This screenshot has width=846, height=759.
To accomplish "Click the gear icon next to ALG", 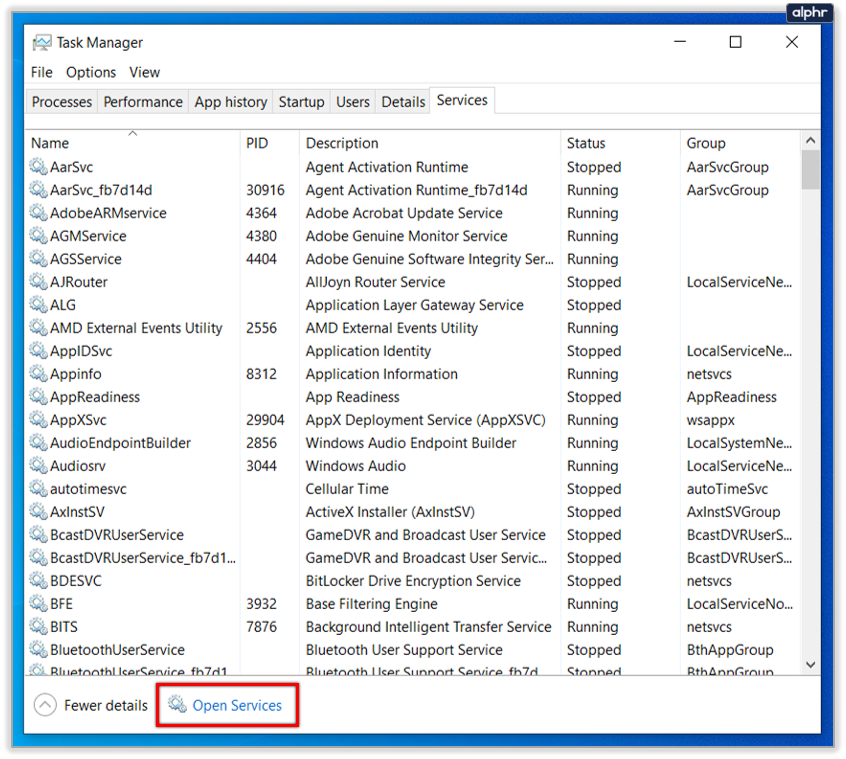I will [38, 305].
